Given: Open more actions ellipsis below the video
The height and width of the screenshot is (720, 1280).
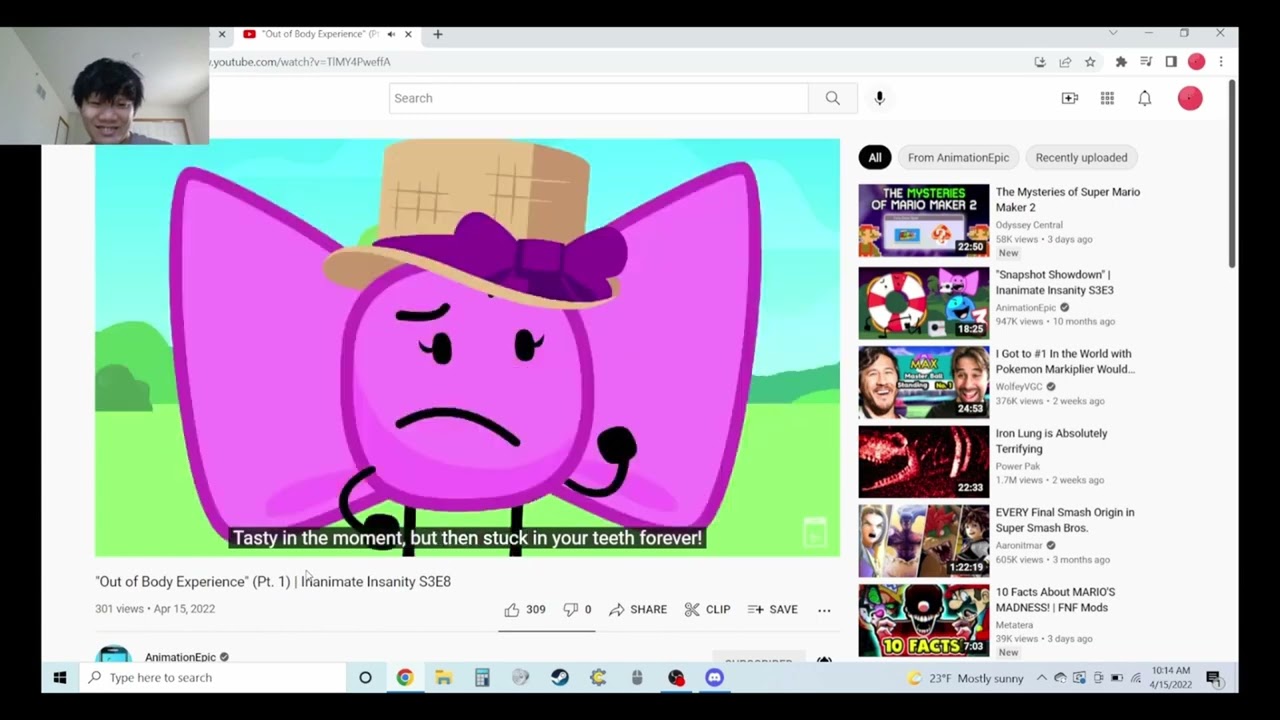Looking at the screenshot, I should click(x=824, y=609).
